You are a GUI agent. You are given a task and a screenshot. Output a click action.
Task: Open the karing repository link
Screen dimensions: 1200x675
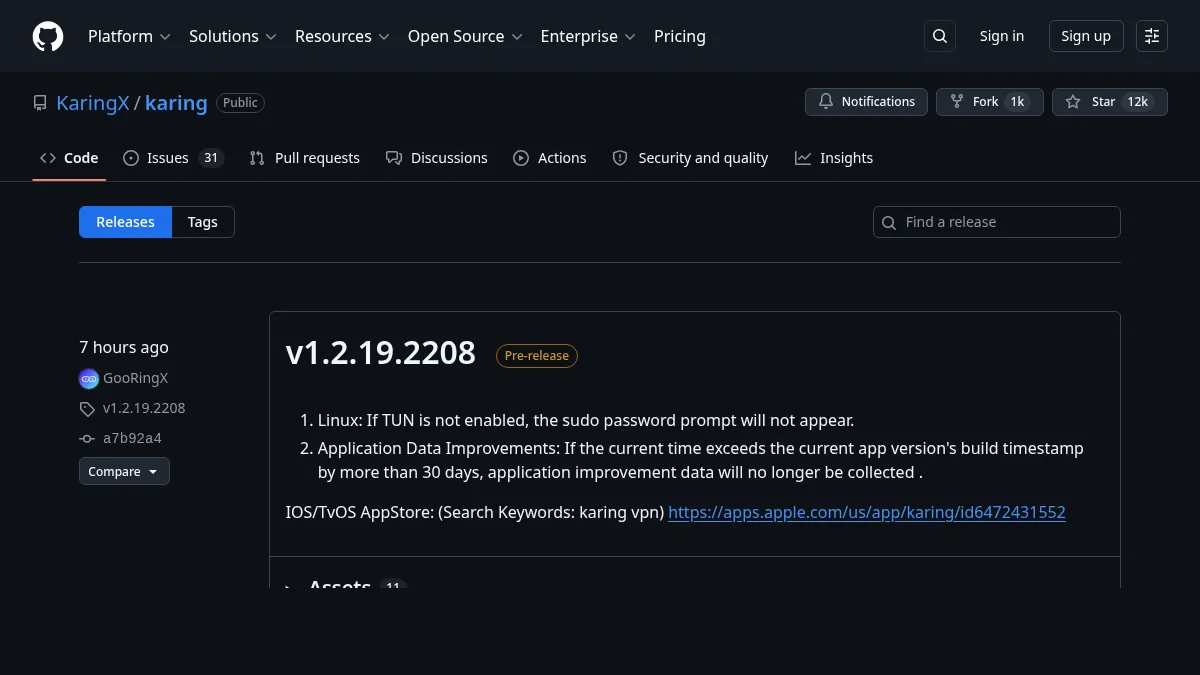pos(176,102)
